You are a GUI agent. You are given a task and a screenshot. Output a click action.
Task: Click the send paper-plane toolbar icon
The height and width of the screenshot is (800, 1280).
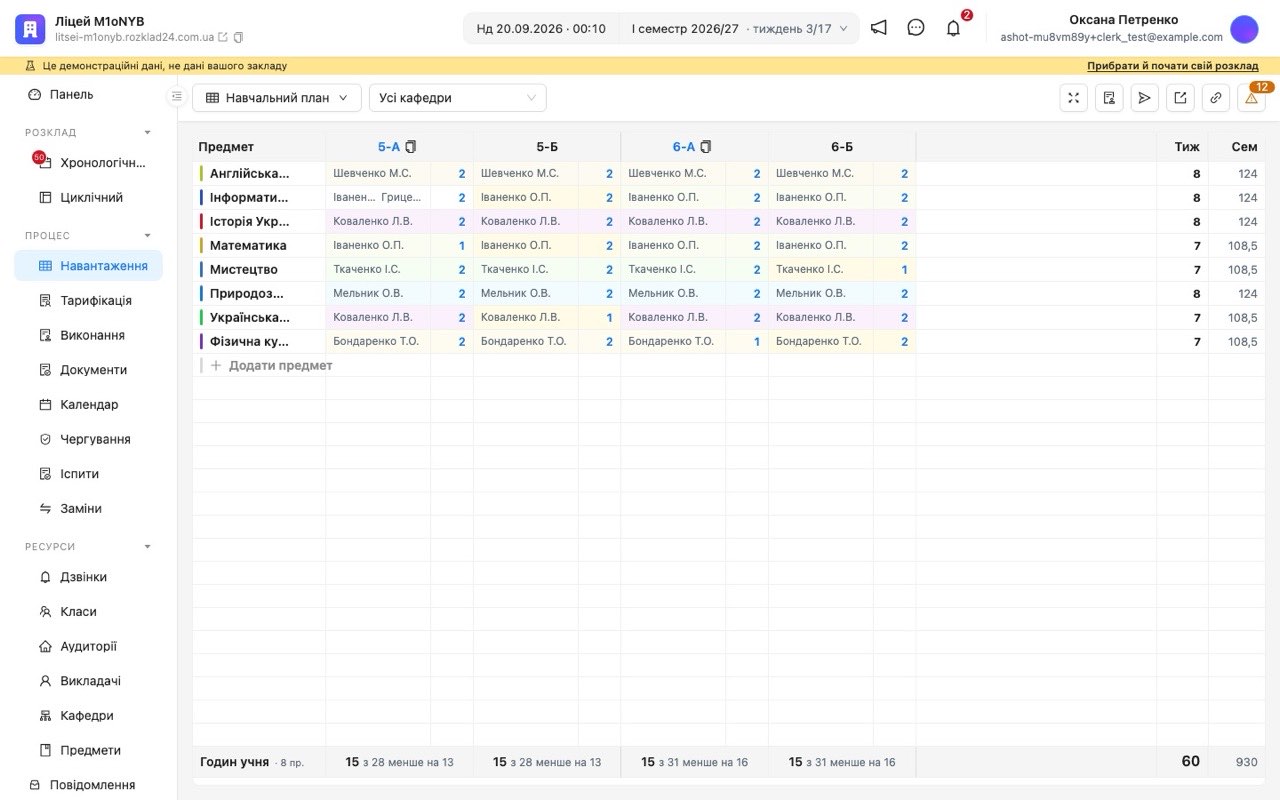point(1145,98)
